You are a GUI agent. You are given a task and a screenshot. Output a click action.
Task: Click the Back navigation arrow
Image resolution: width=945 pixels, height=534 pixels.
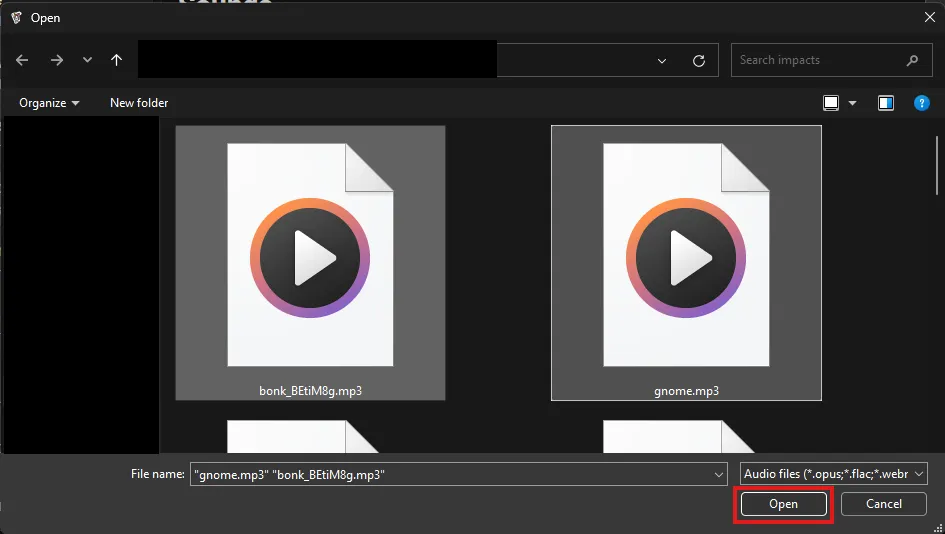click(x=23, y=60)
